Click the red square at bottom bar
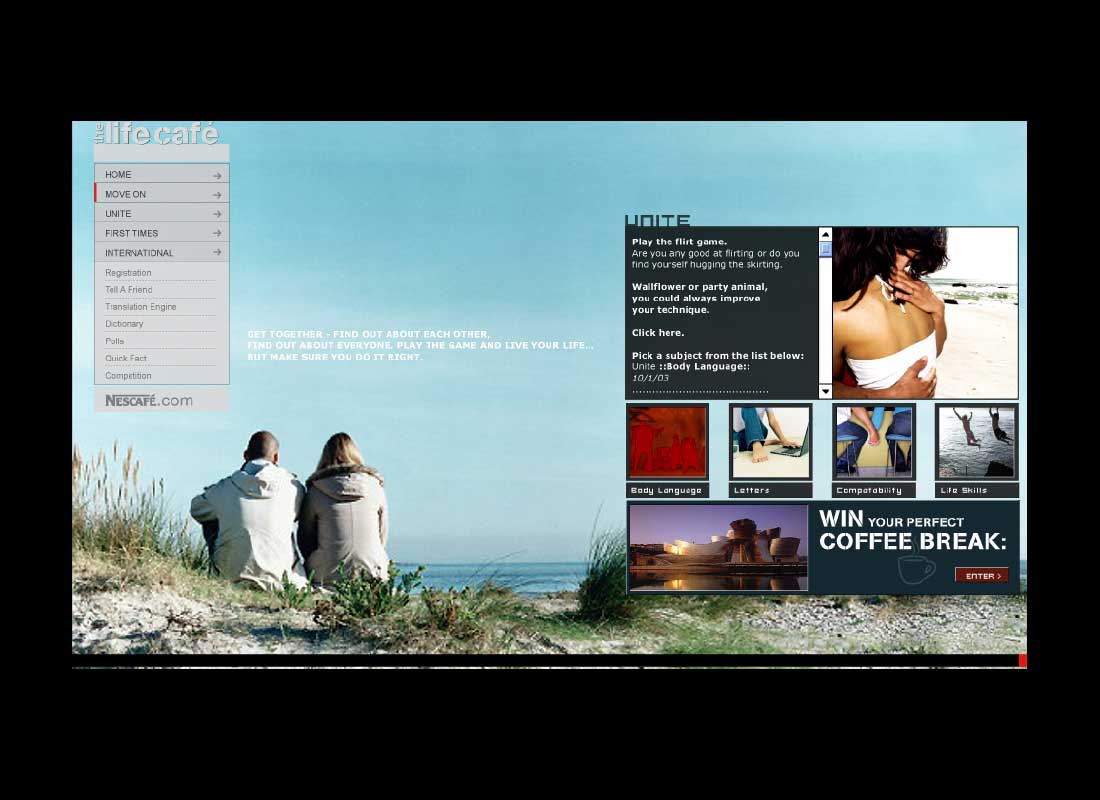 [1023, 660]
